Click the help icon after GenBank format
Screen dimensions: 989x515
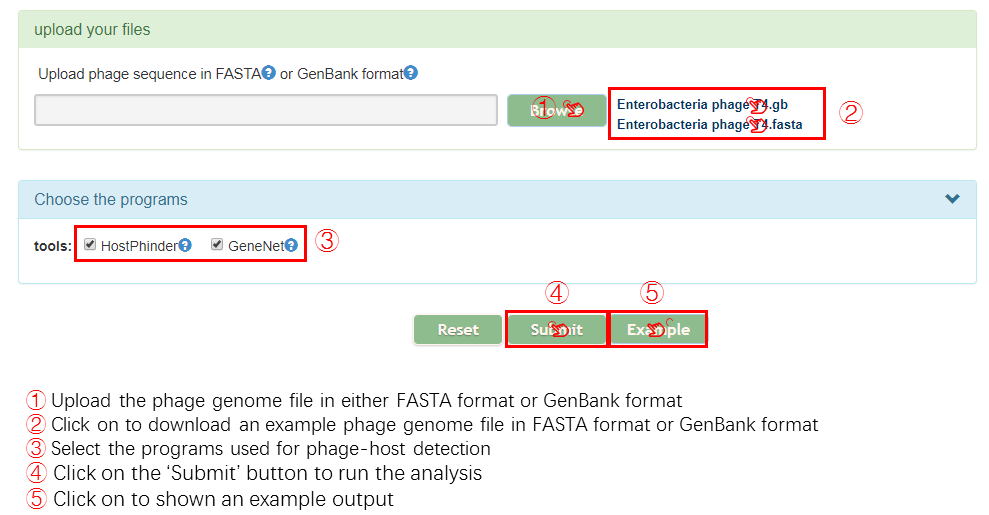pos(411,73)
